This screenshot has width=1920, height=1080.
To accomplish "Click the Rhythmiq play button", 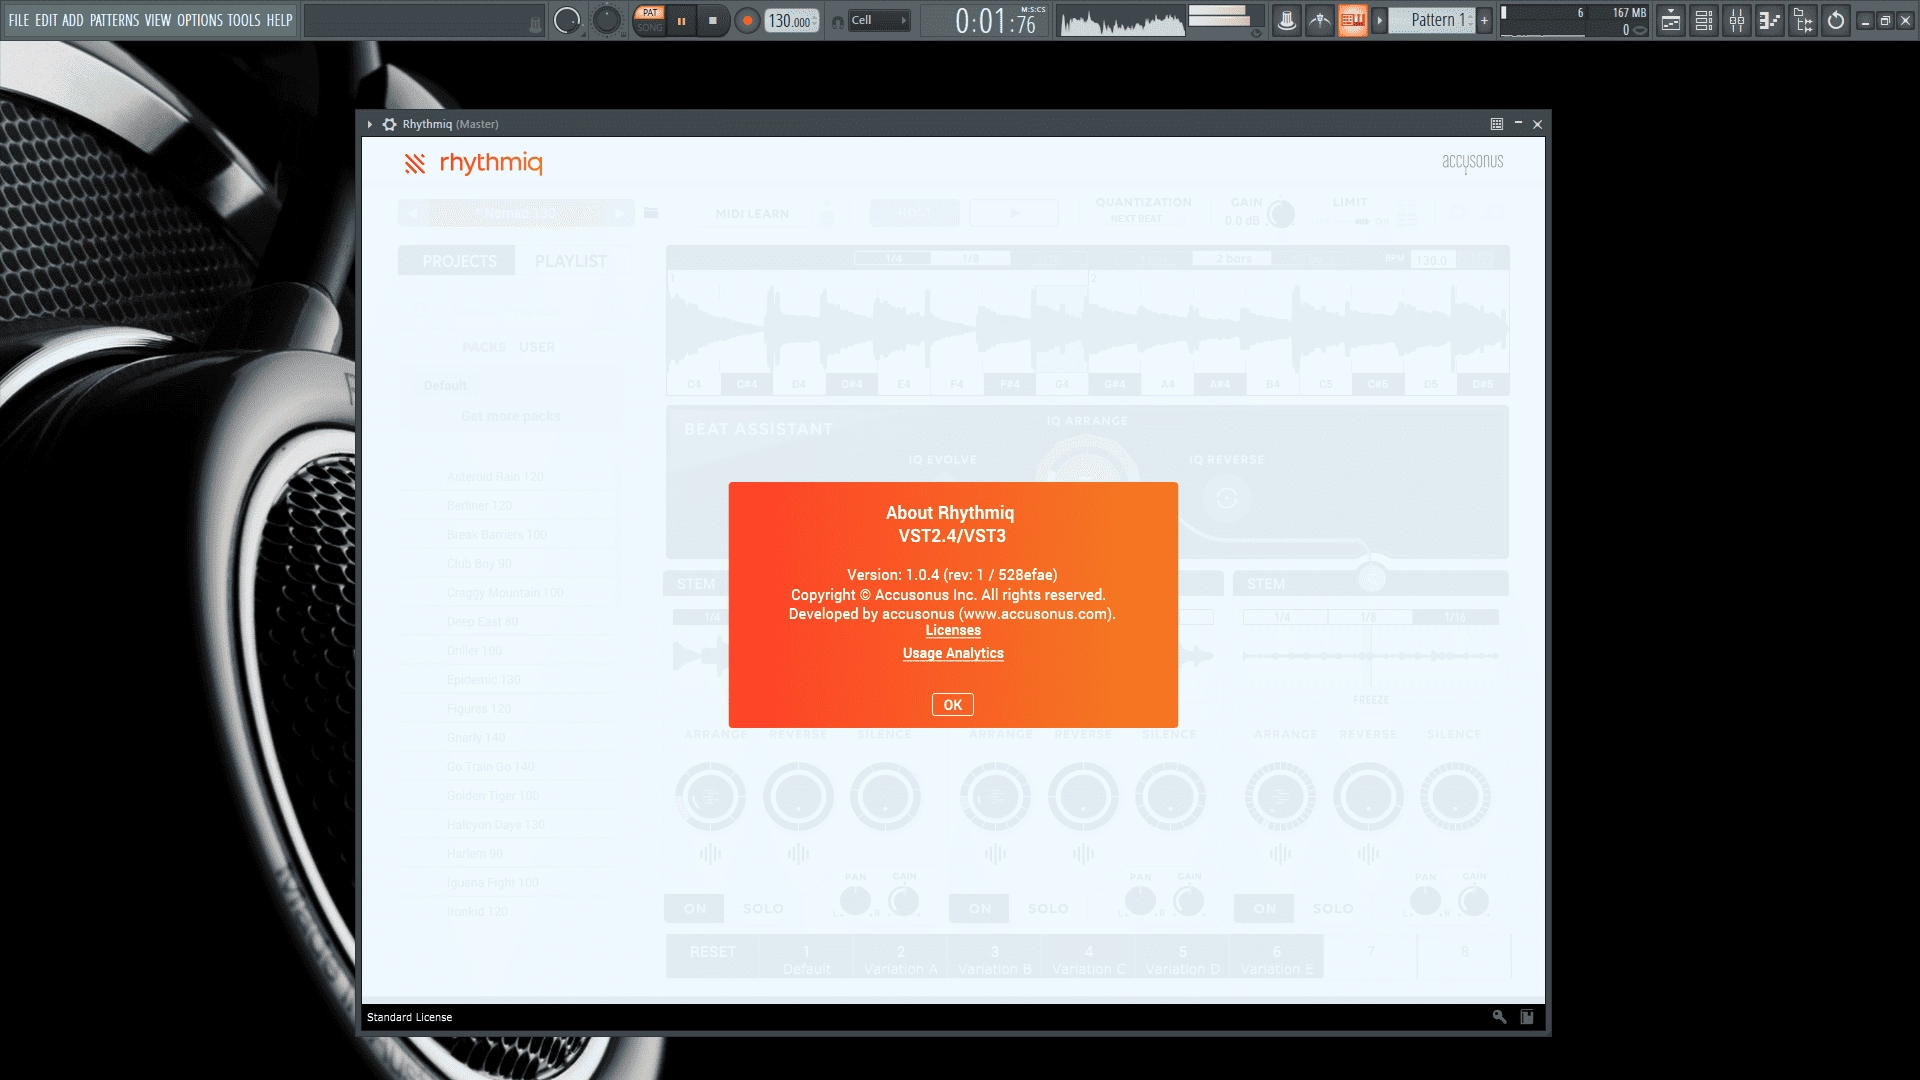I will point(1014,213).
